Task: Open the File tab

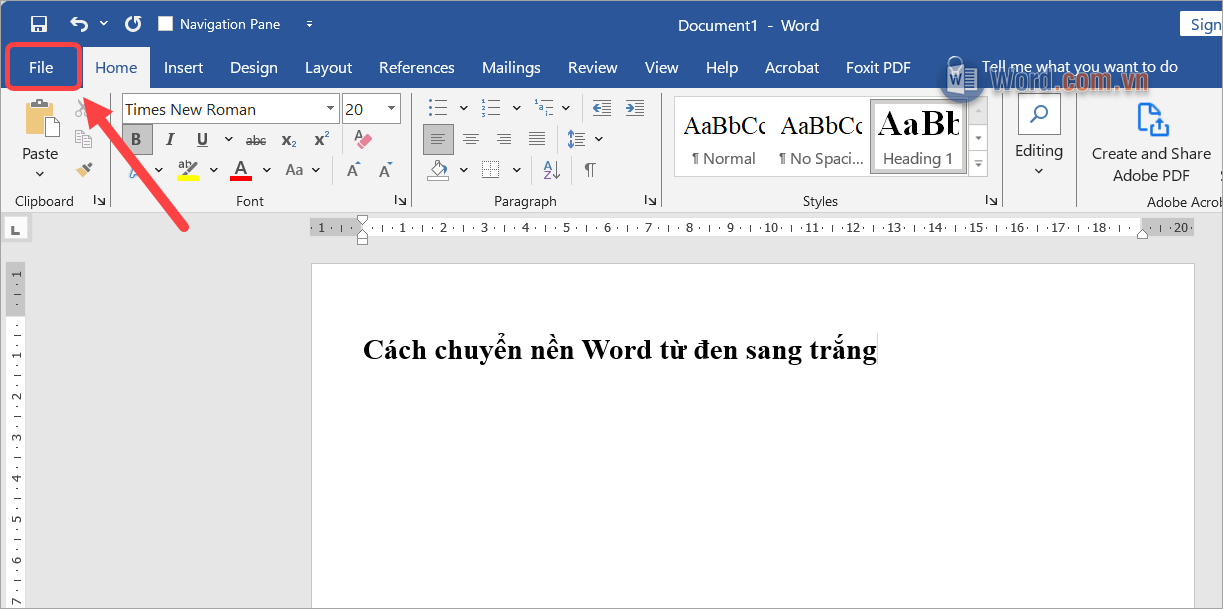Action: point(41,68)
